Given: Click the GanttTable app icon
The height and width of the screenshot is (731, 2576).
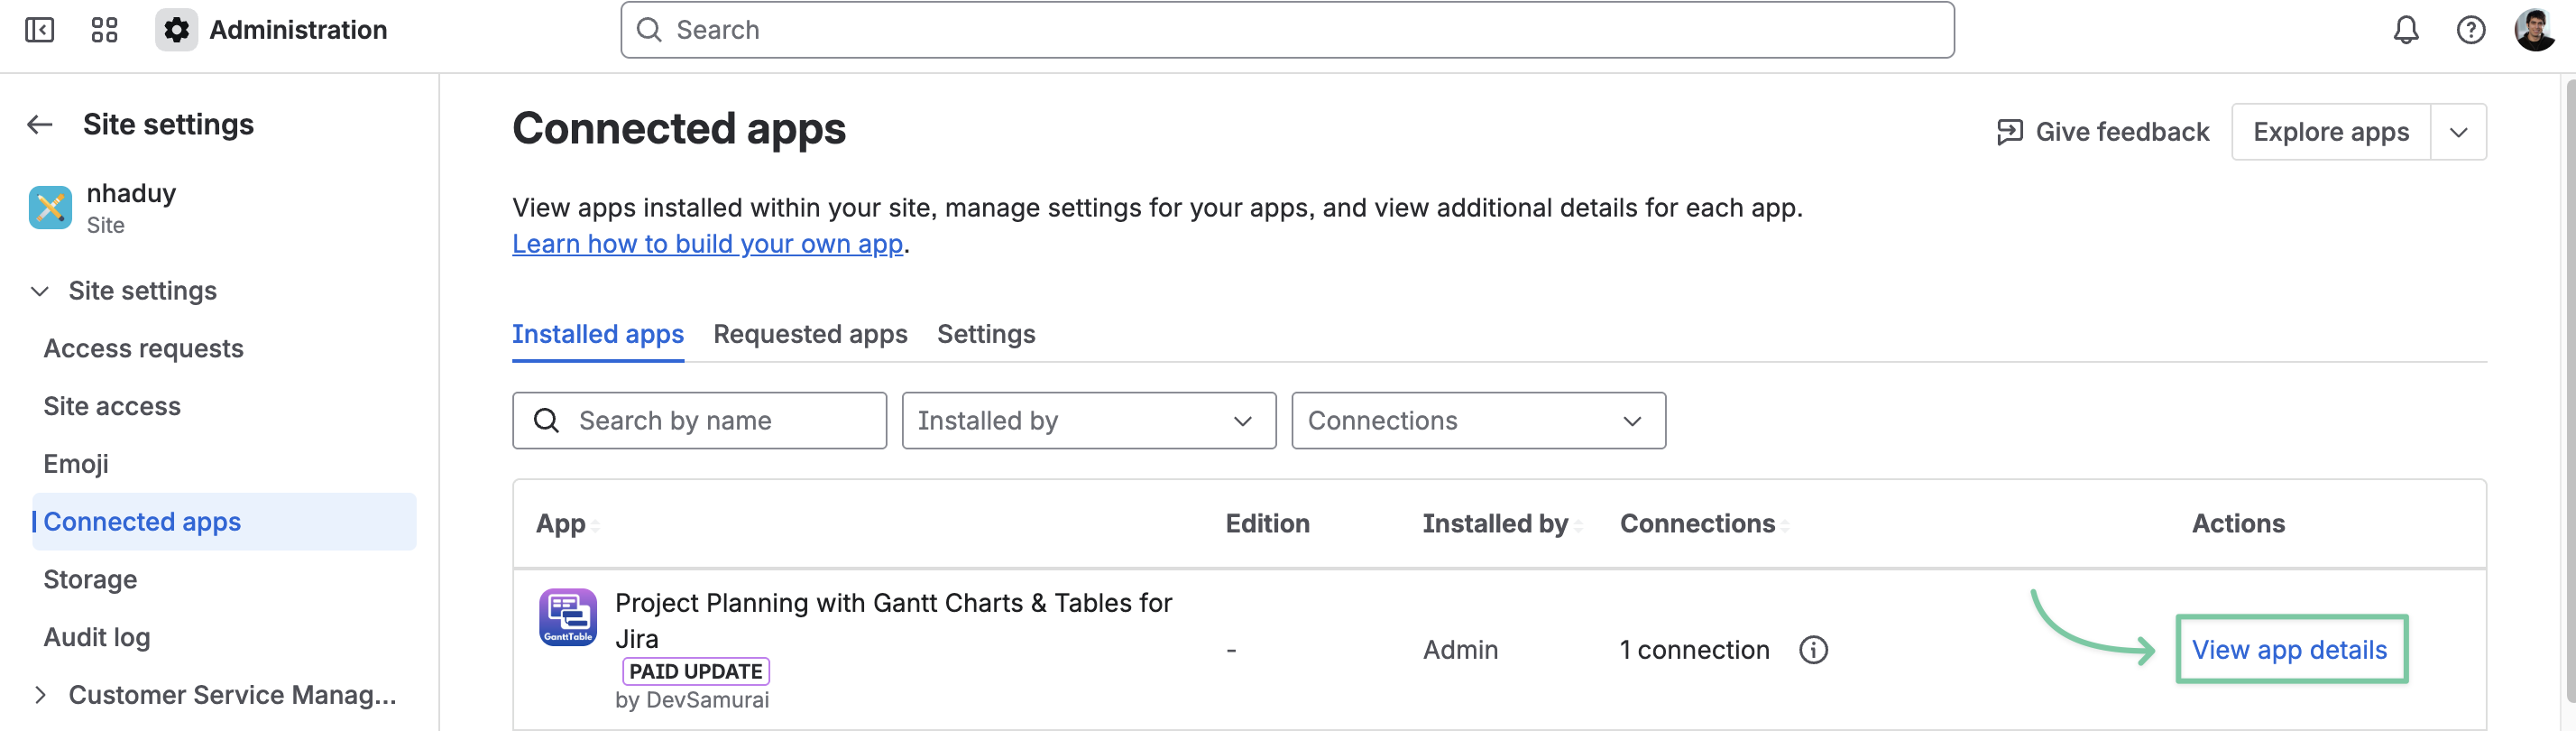Looking at the screenshot, I should (568, 617).
